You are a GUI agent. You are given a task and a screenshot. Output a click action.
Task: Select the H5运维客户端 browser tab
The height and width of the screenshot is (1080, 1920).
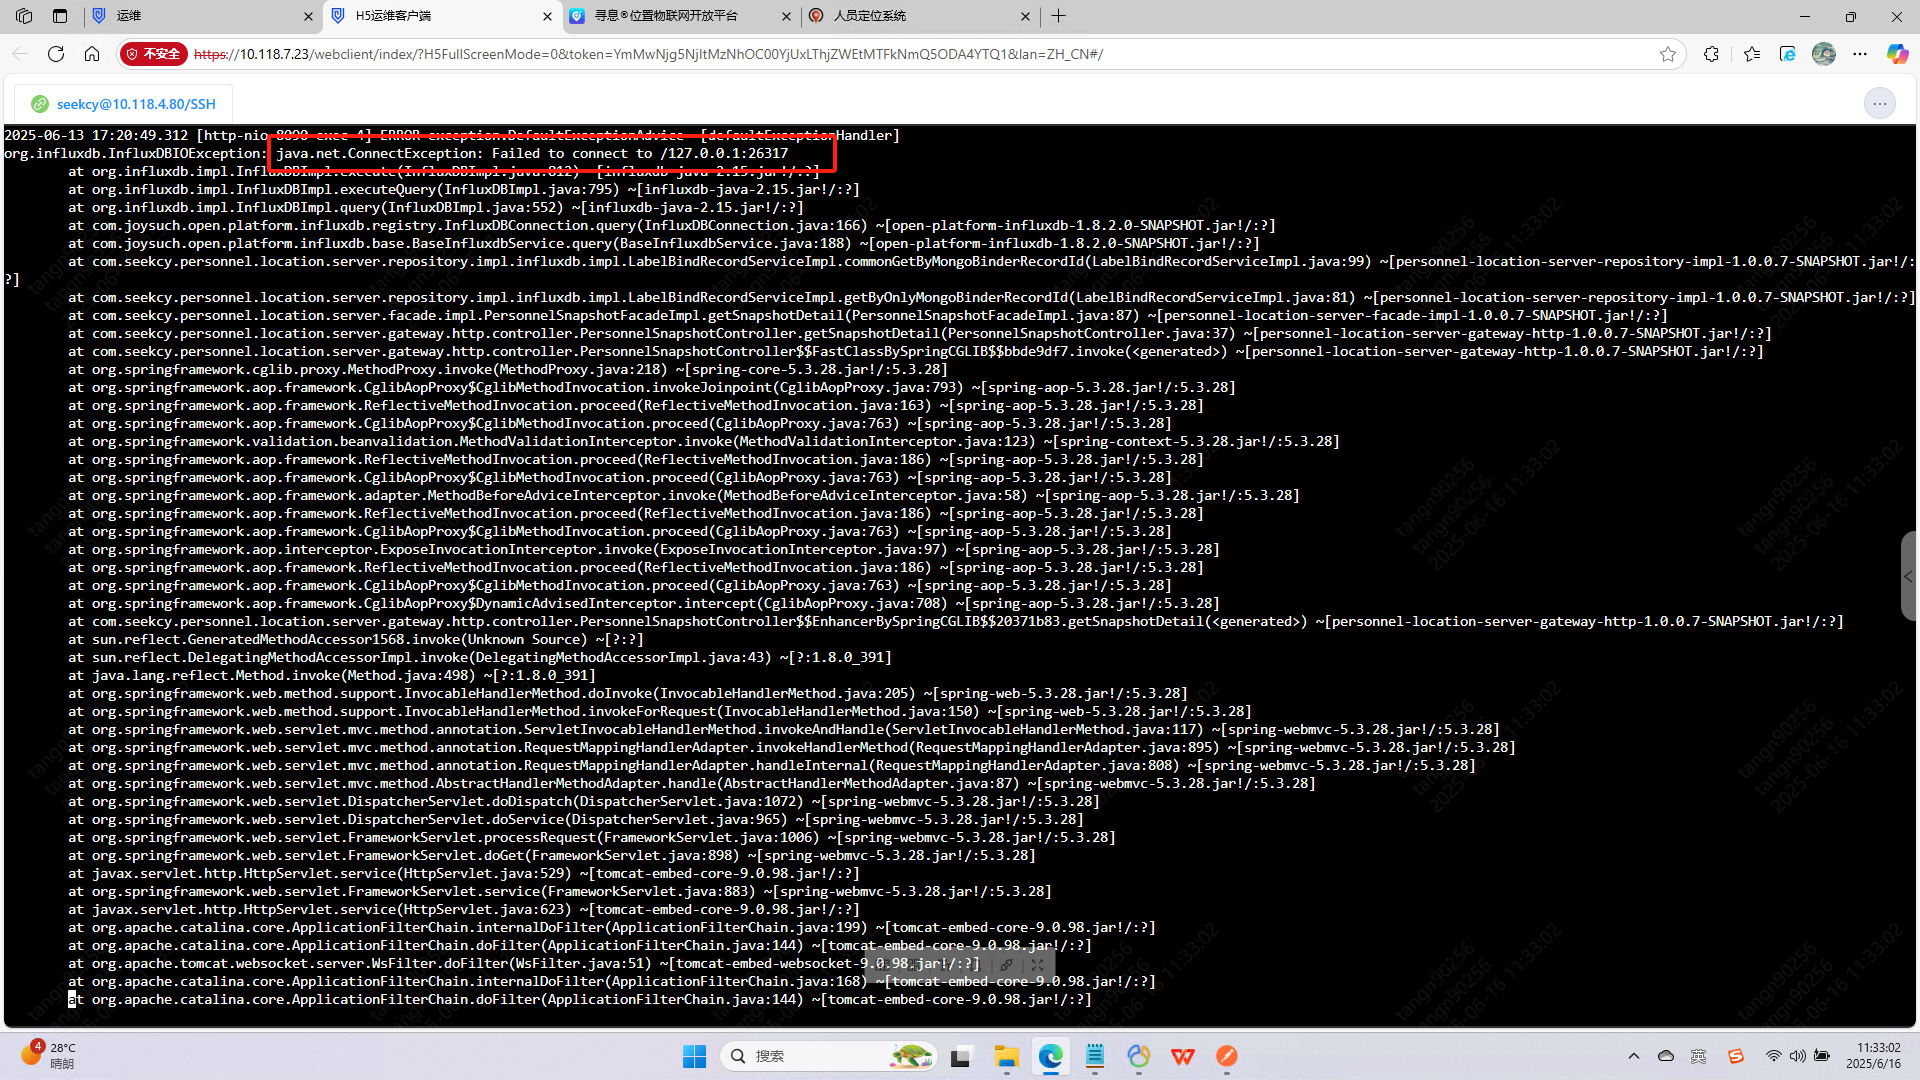point(438,16)
